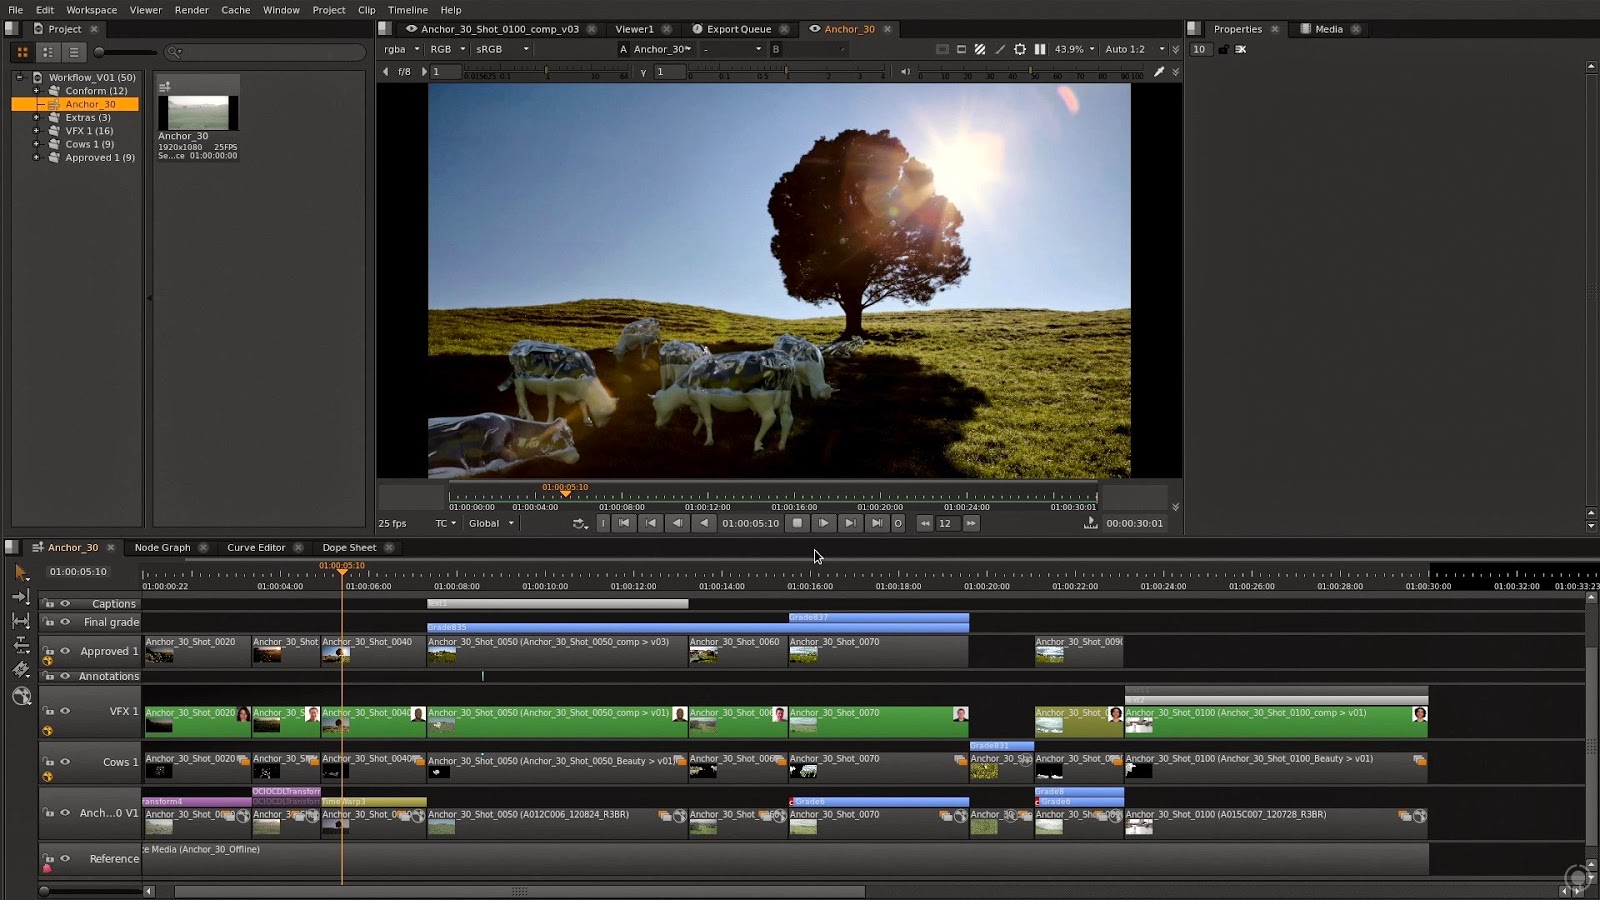
Task: Toggle the viewer audio mute speaker icon
Action: 906,72
